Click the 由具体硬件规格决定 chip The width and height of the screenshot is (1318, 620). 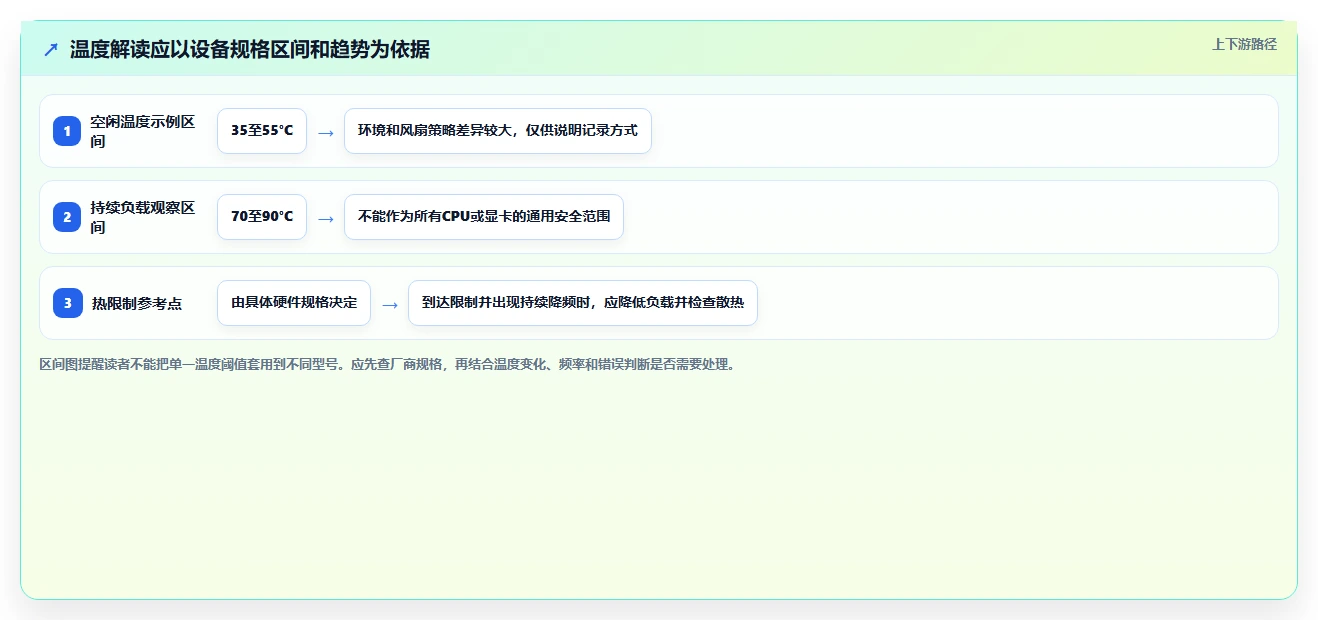tap(294, 303)
